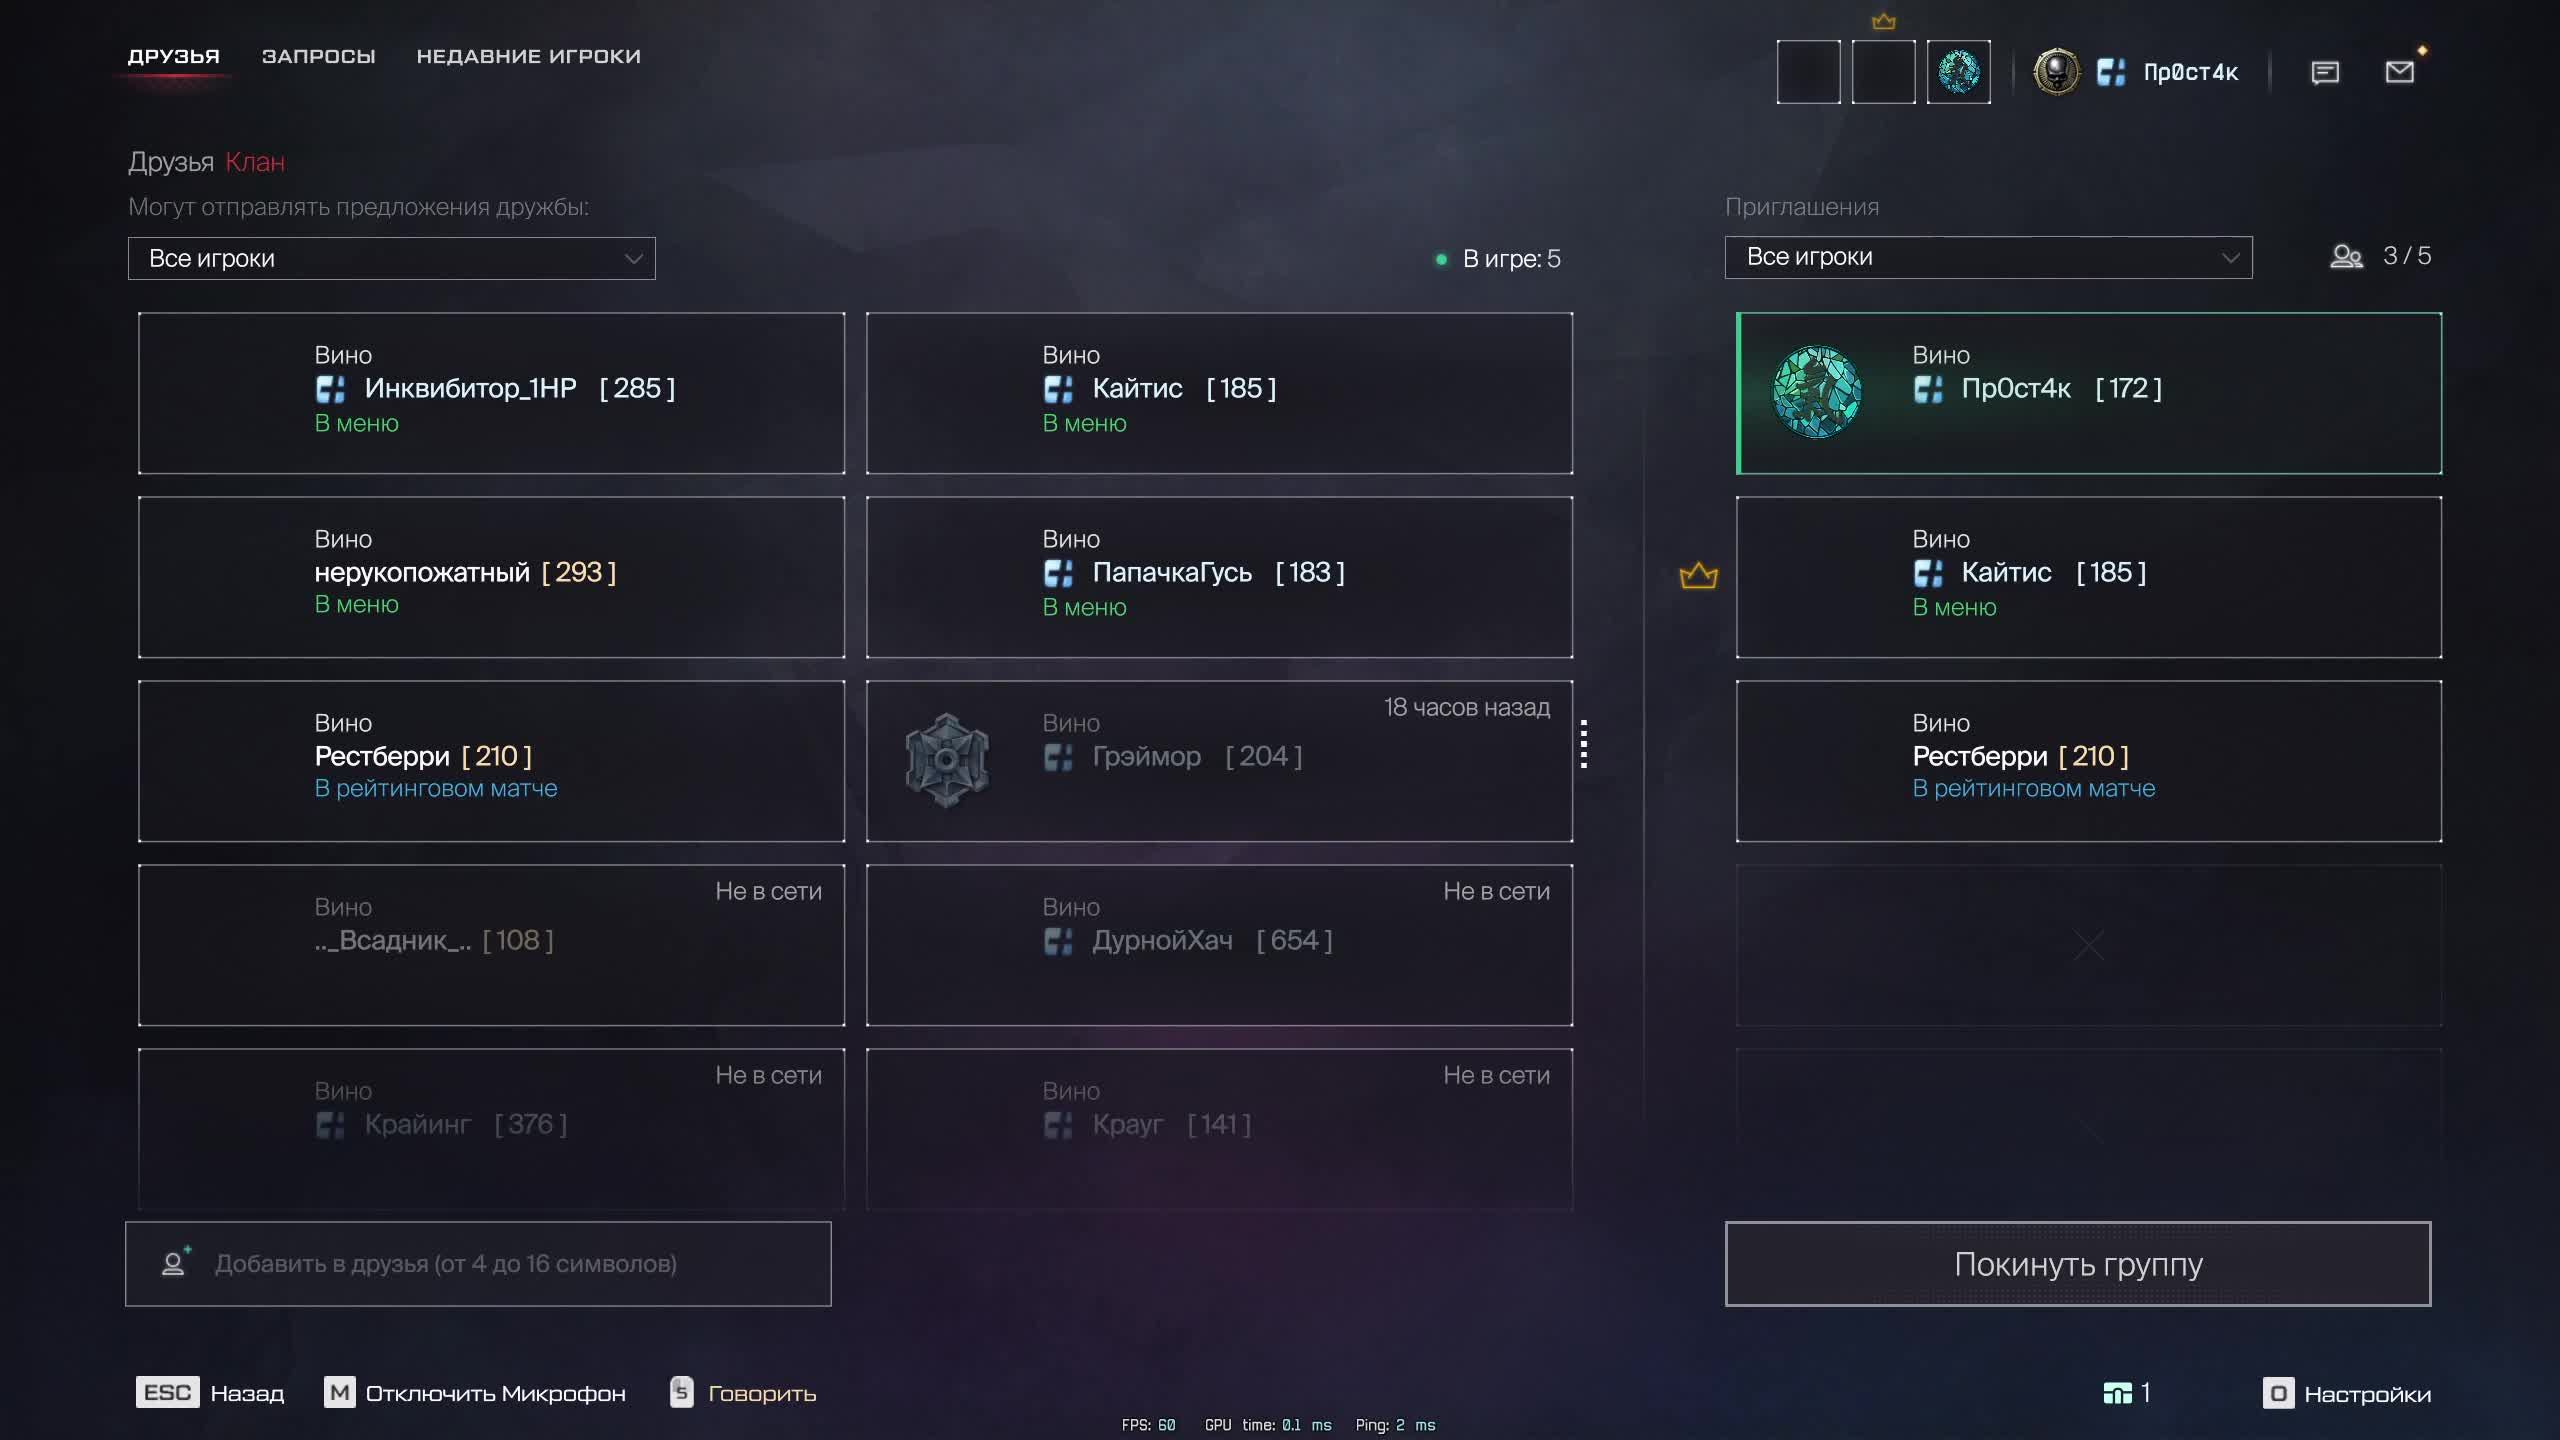Click the group members count icon

tap(2346, 257)
